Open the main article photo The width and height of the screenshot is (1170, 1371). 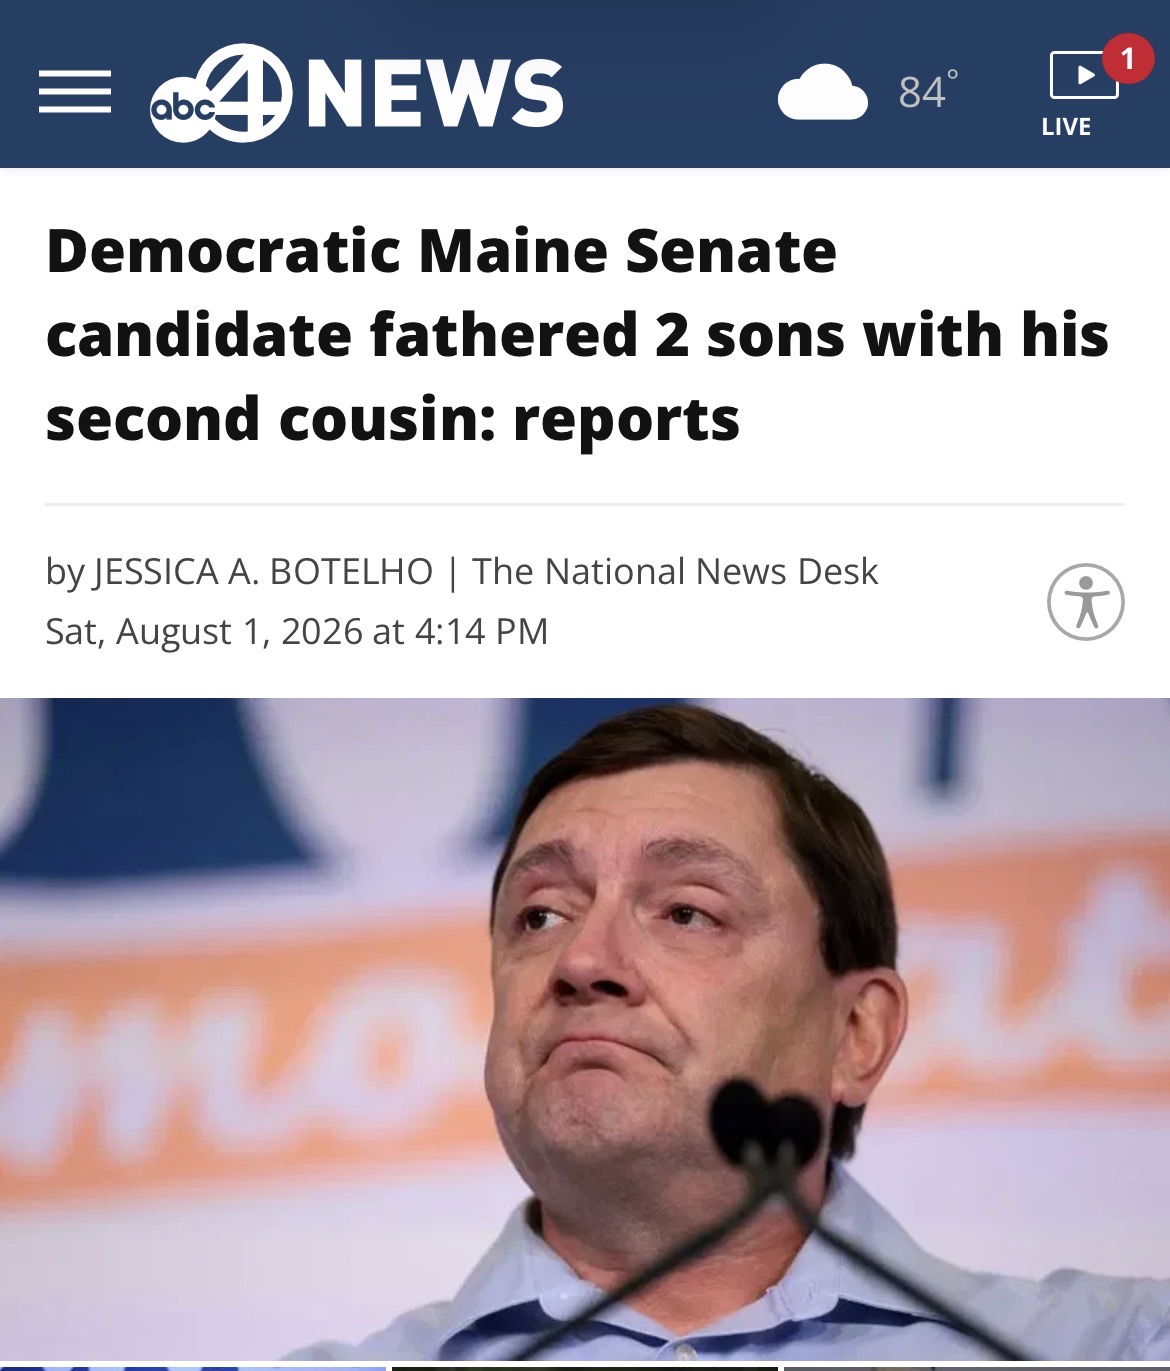click(x=585, y=1029)
